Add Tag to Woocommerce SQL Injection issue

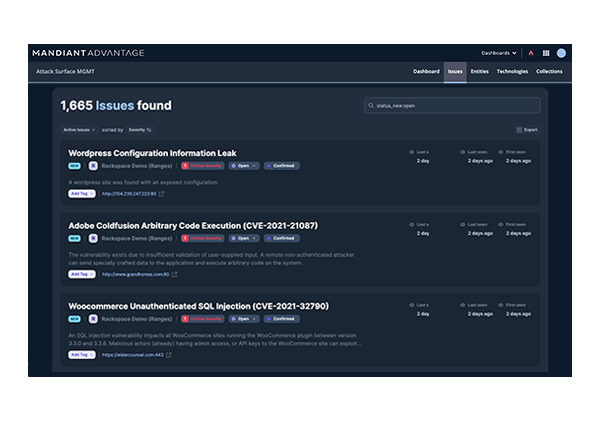(x=82, y=354)
